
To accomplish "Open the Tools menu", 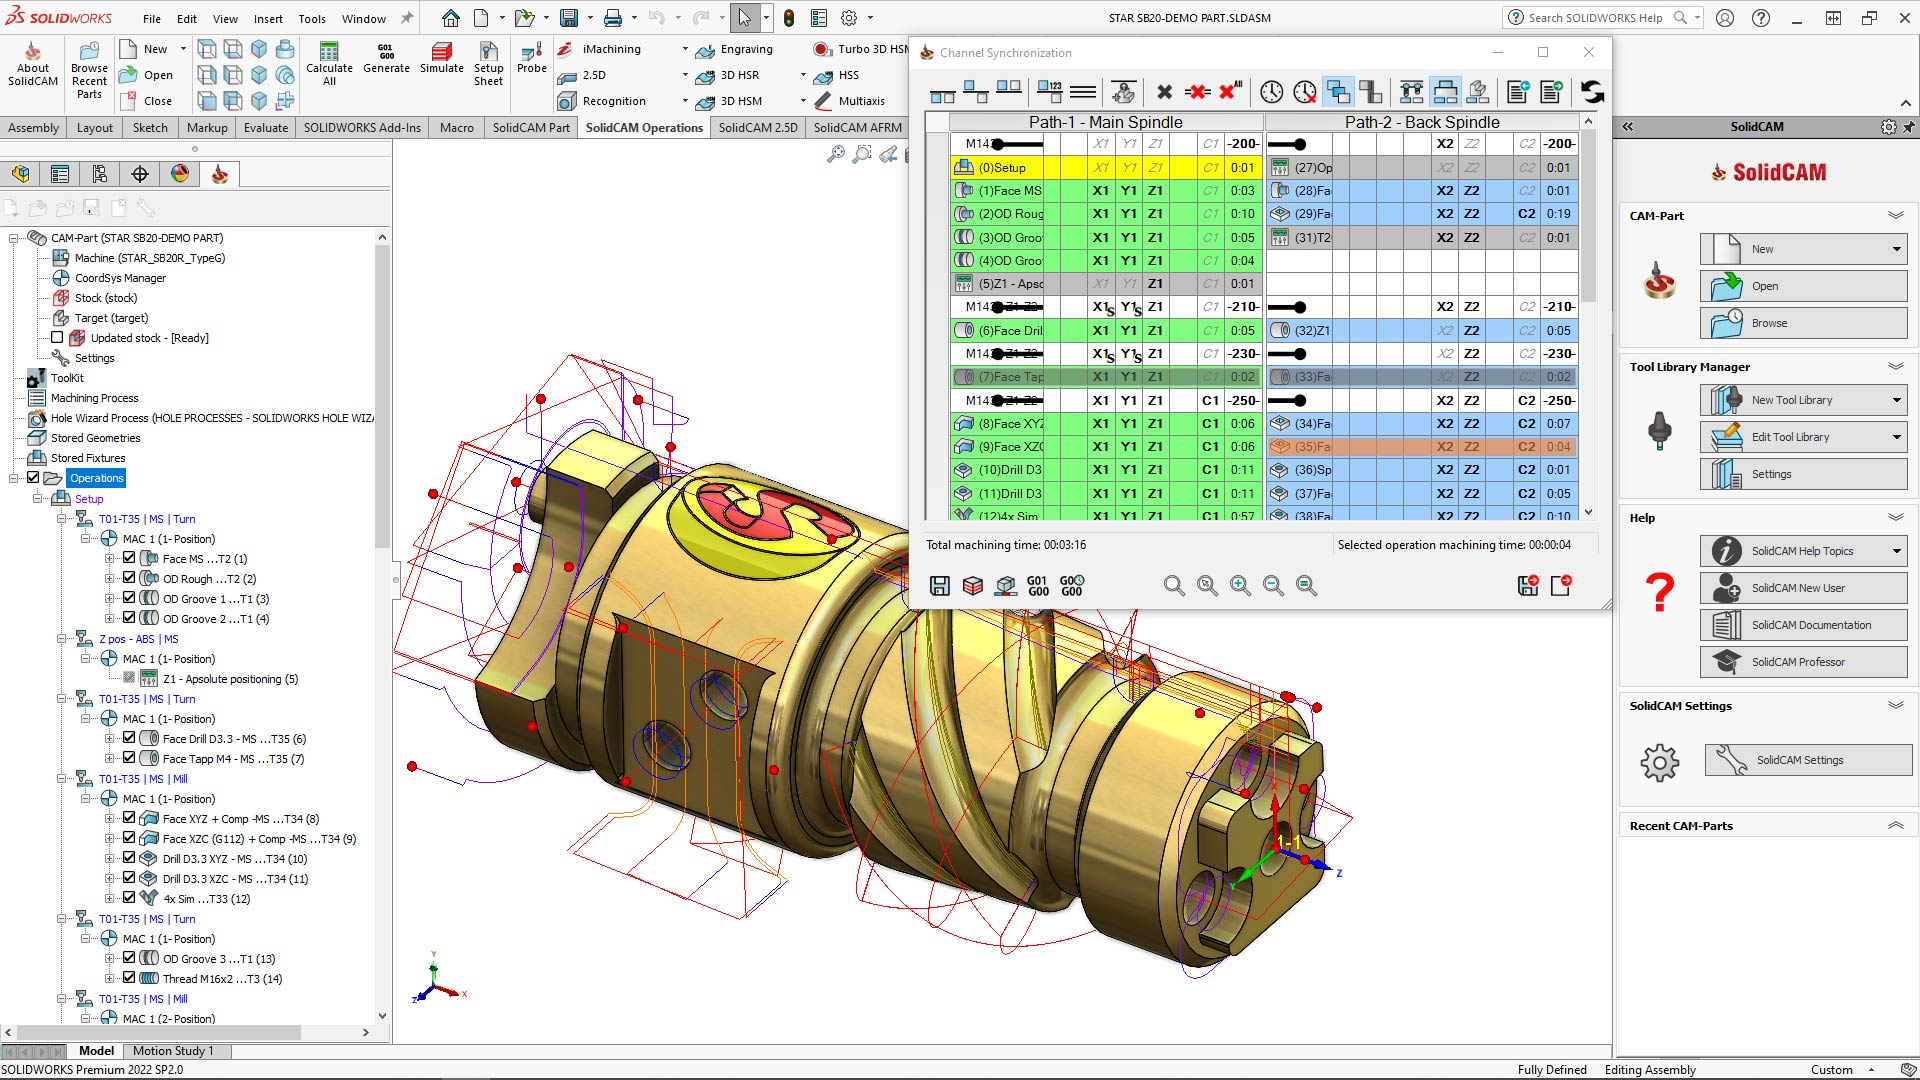I will click(312, 17).
